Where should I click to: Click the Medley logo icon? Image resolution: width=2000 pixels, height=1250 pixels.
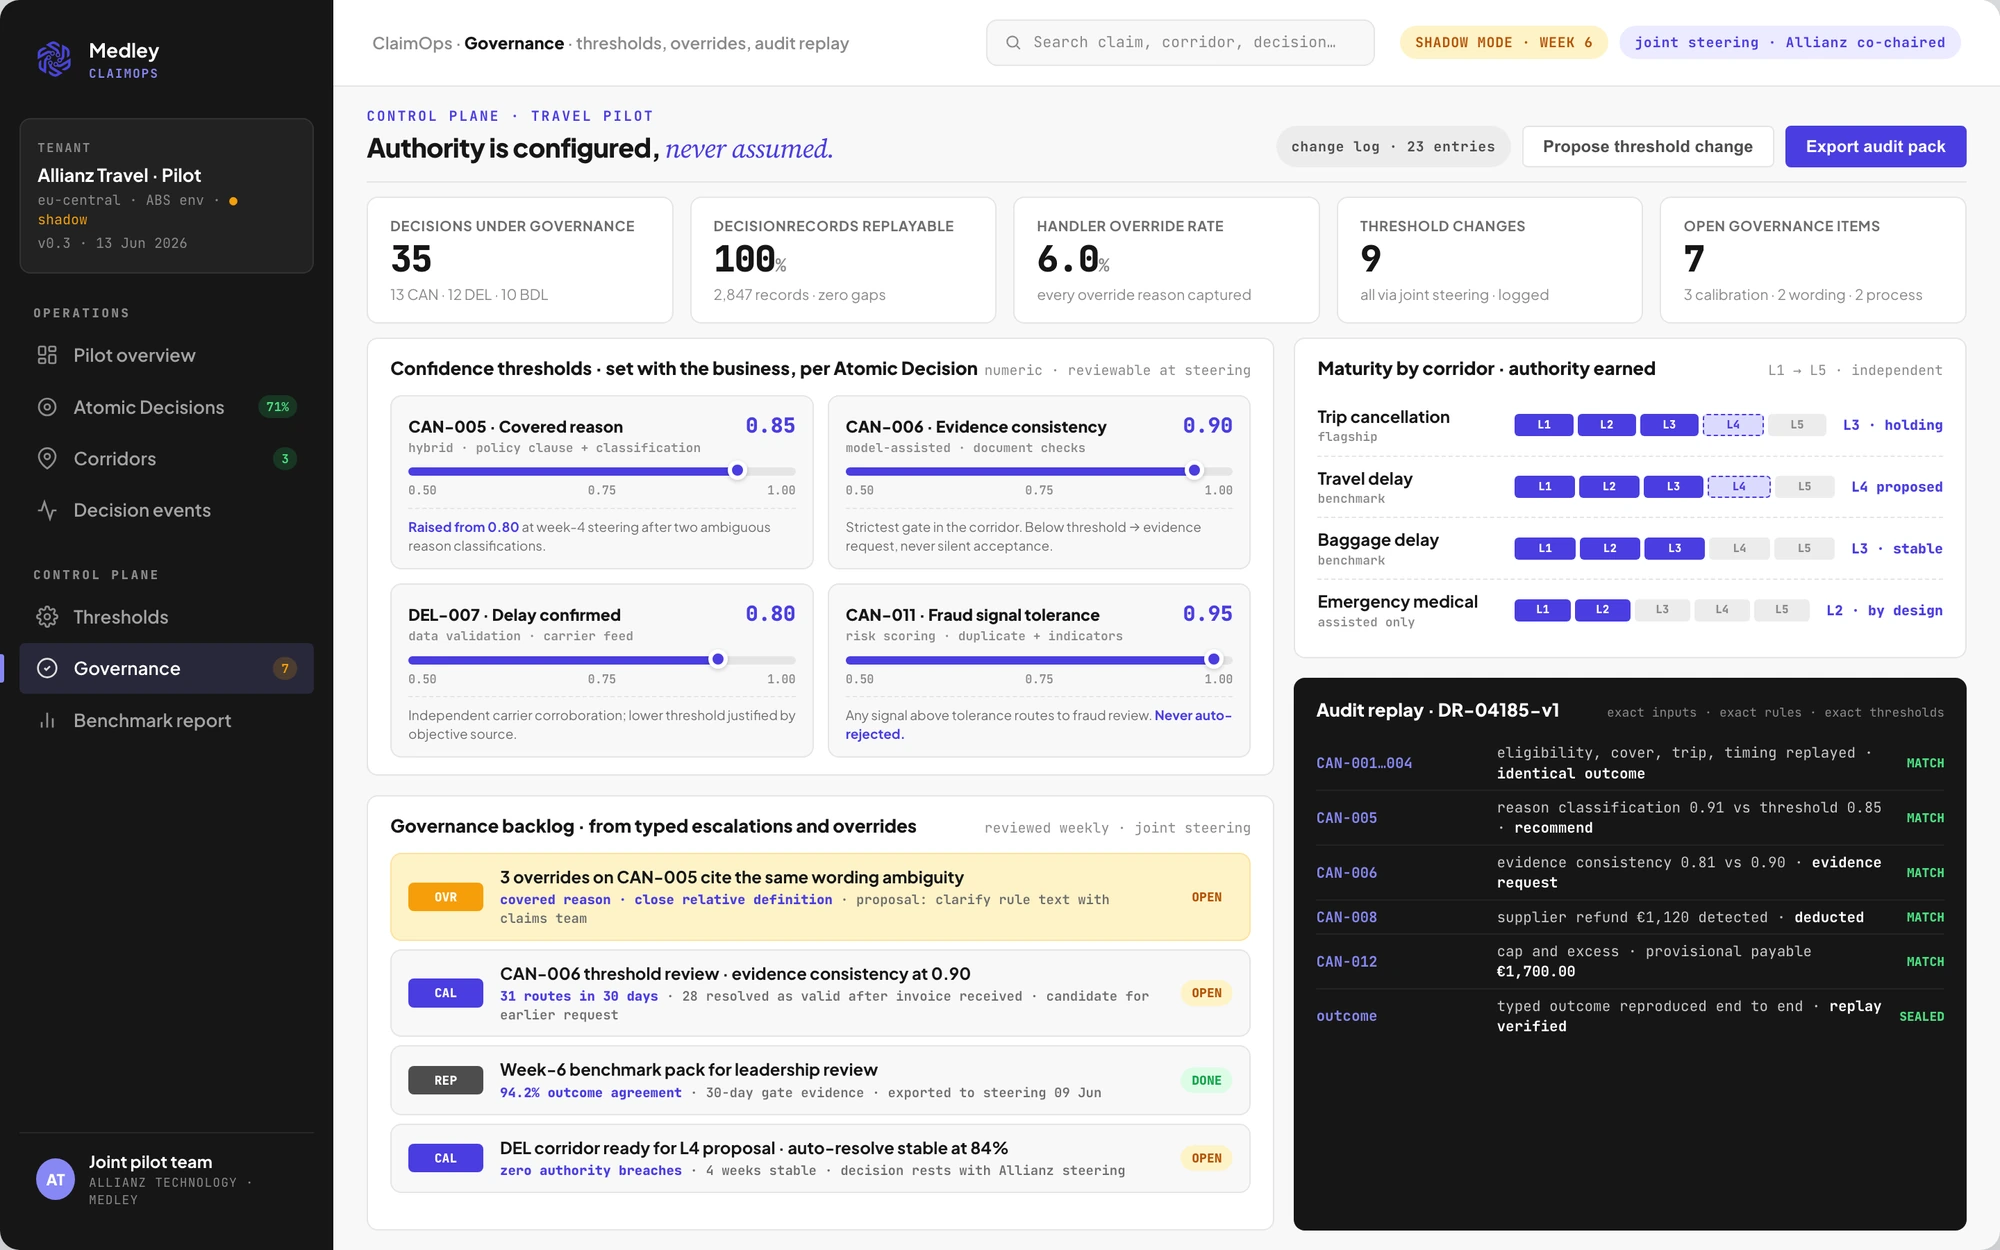click(x=54, y=59)
